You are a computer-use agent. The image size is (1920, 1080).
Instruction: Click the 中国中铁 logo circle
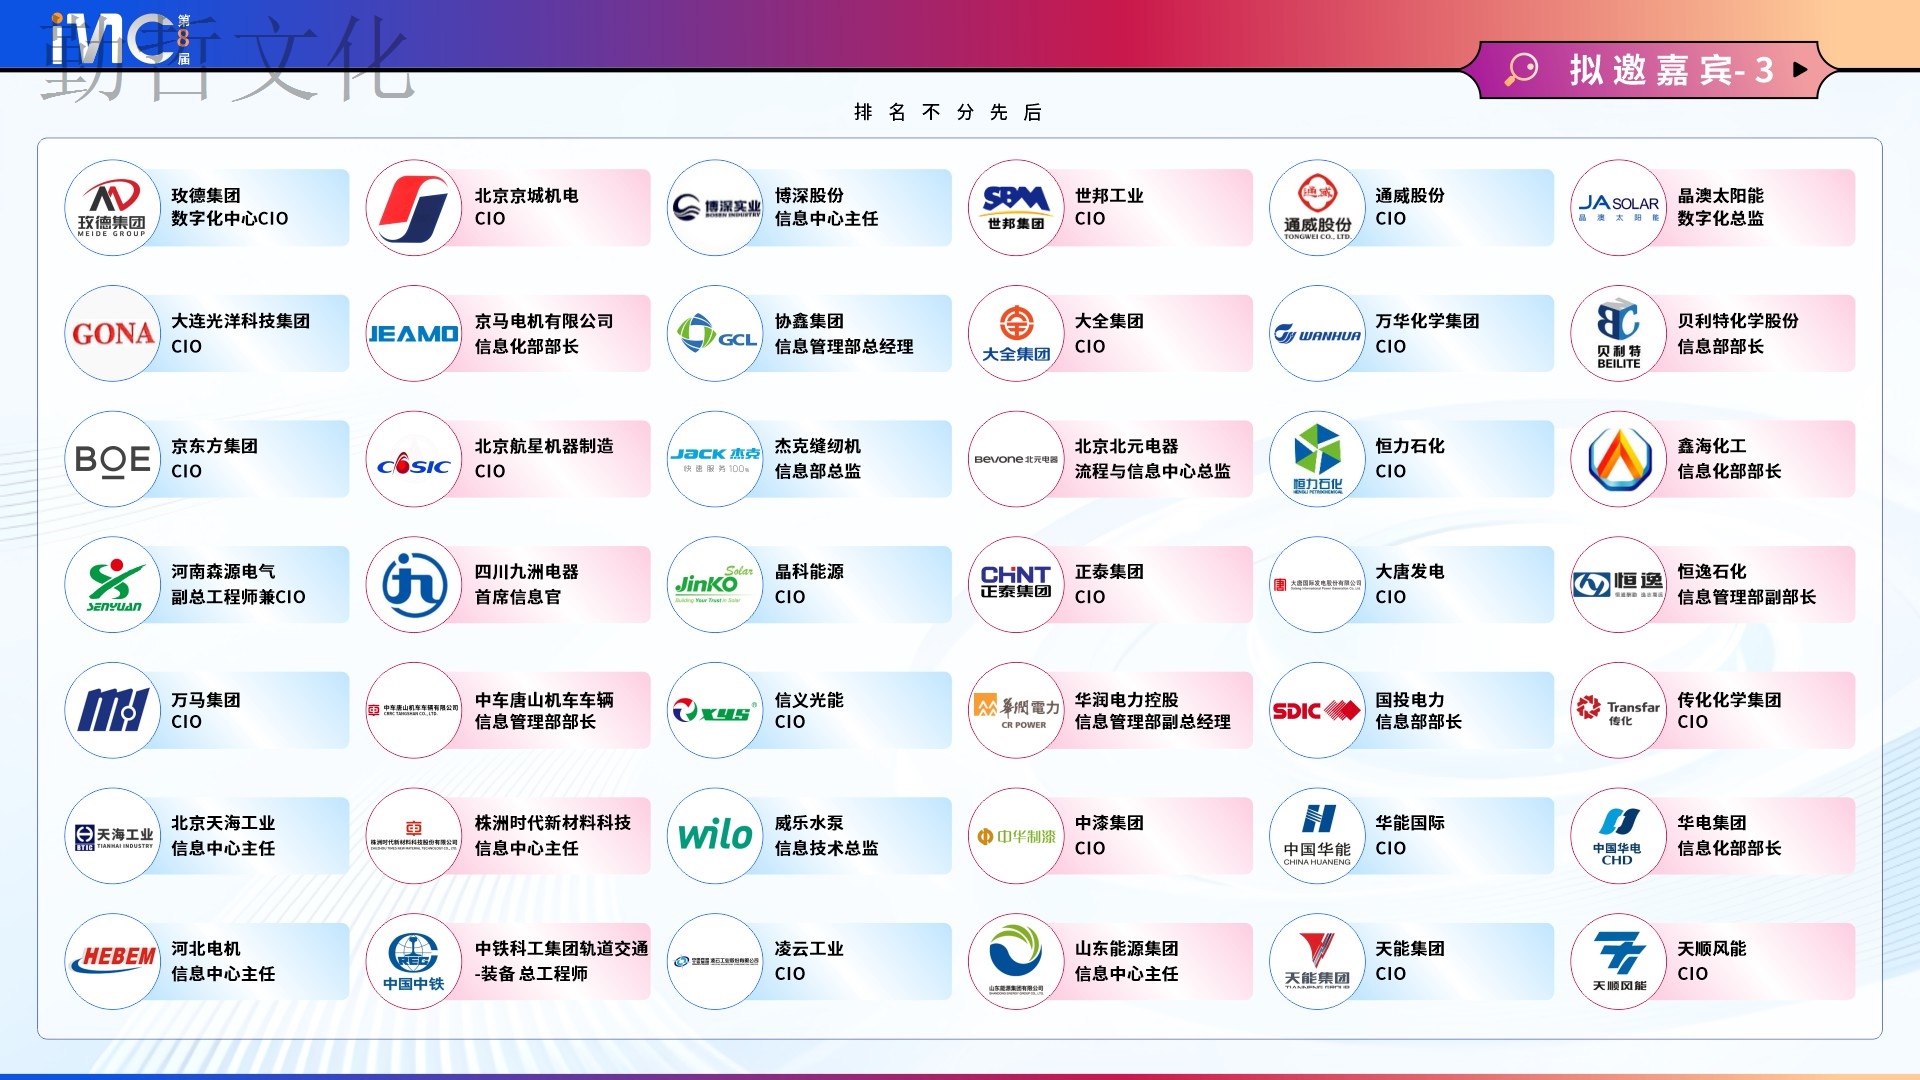414,961
